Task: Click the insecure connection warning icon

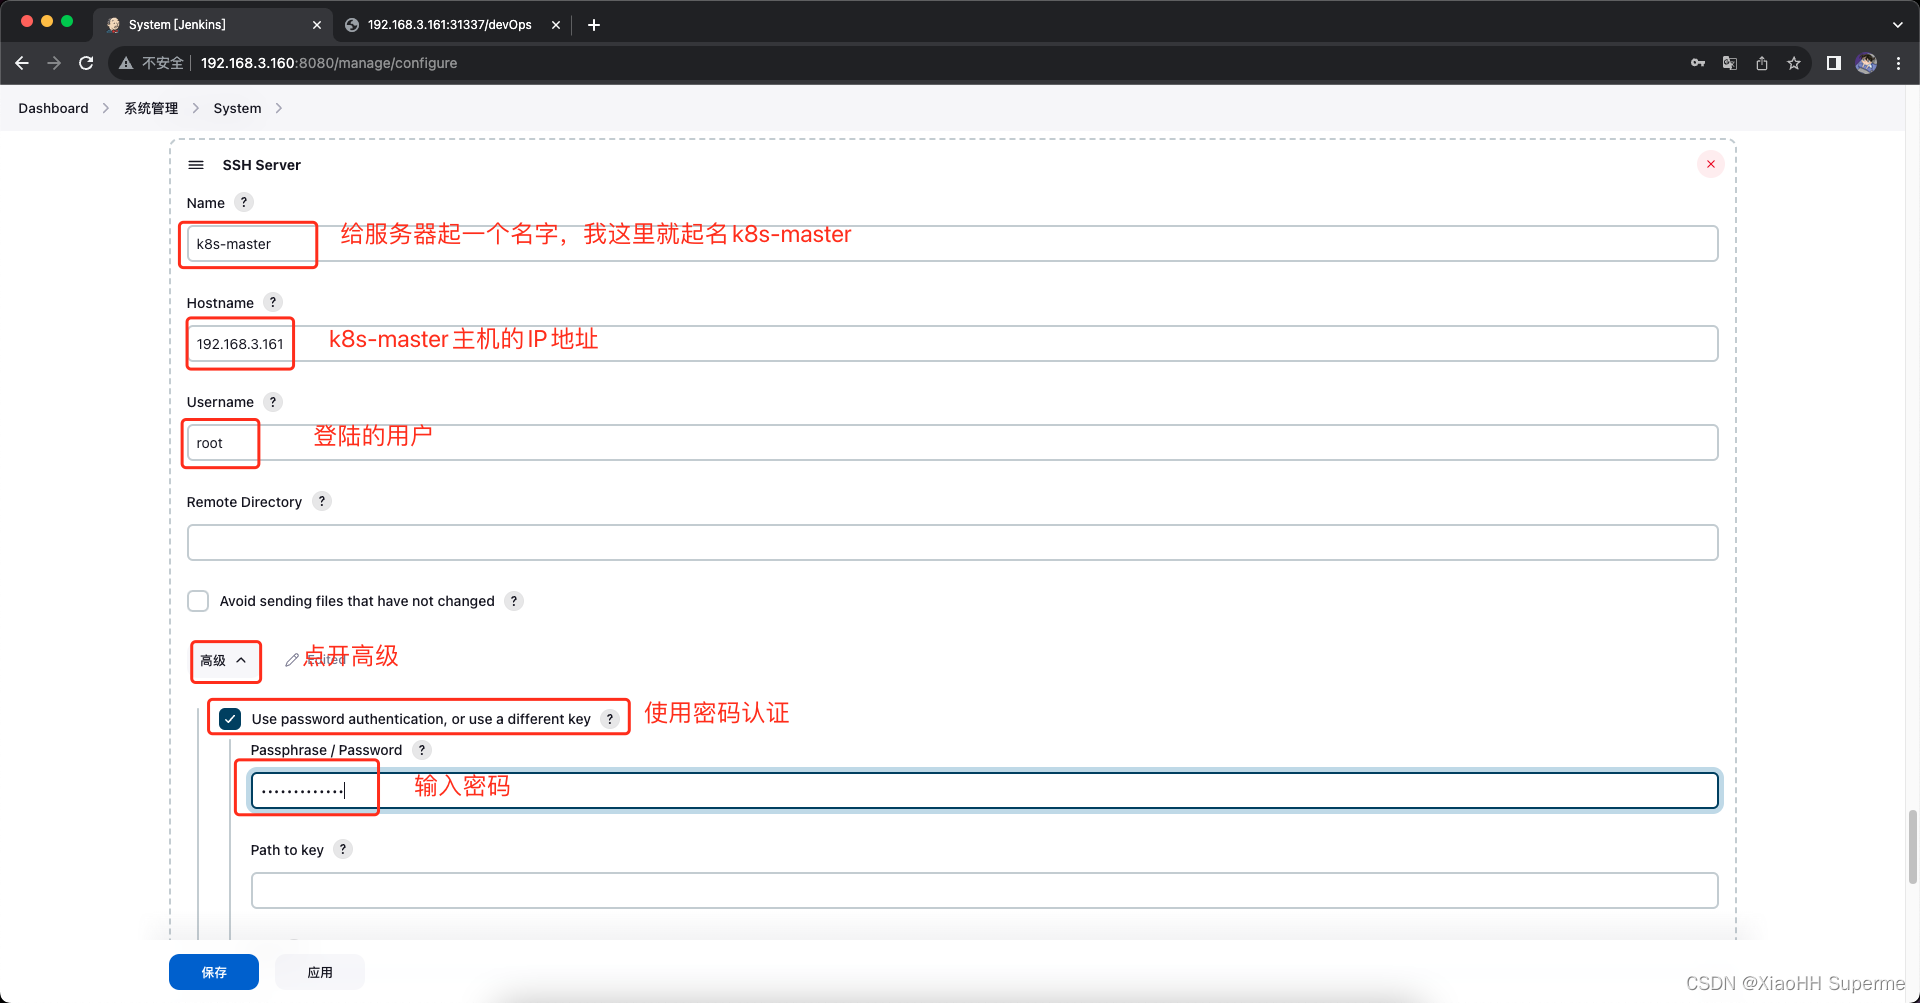Action: (126, 63)
